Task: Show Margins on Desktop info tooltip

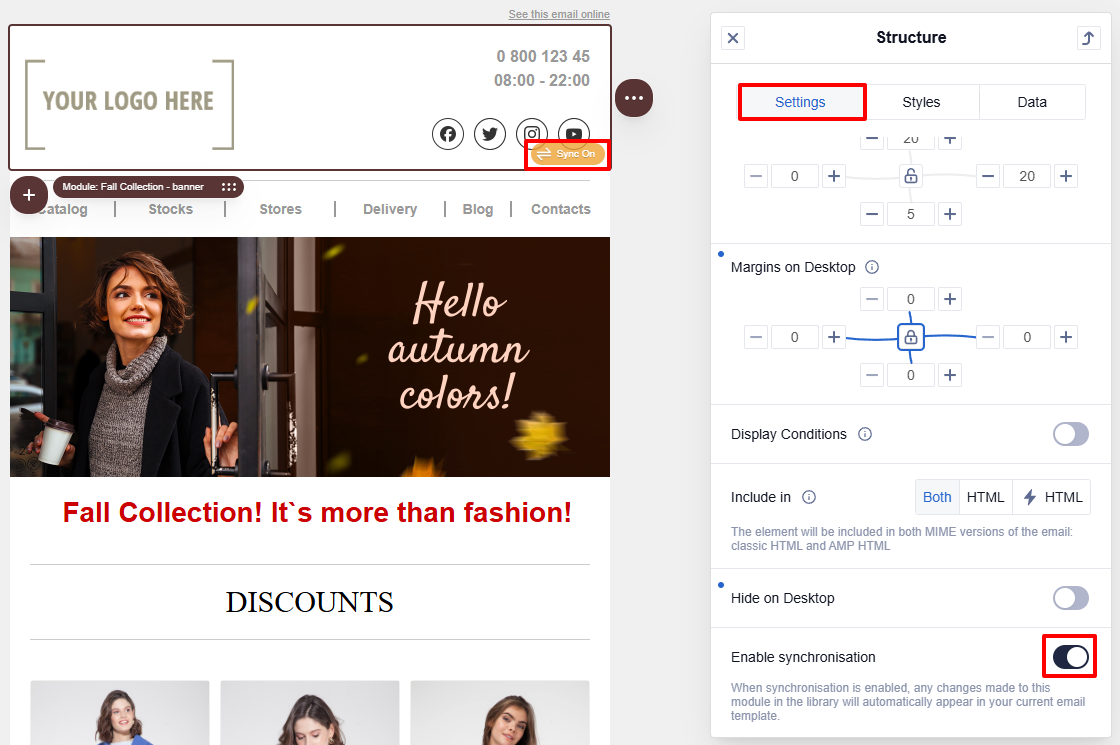Action: pos(872,267)
